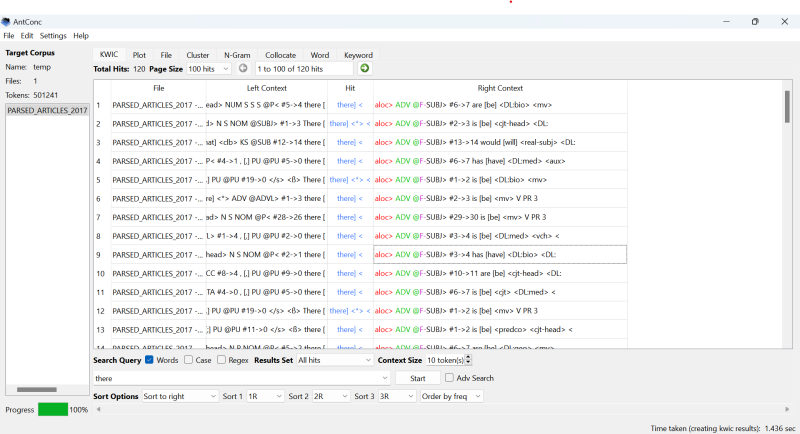Viewport: 800px width, 434px height.
Task: Open the Settings menu
Action: 53,36
